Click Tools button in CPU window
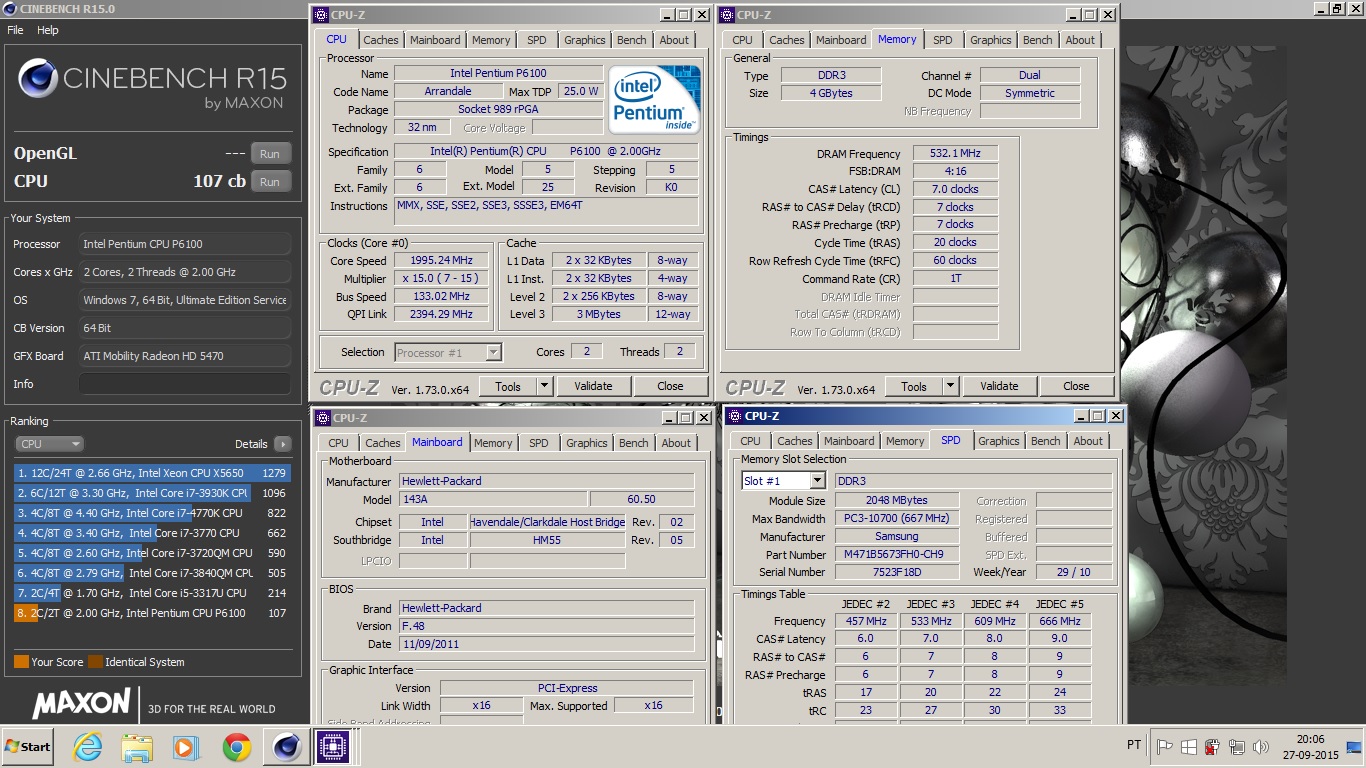The height and width of the screenshot is (768, 1366). 508,386
